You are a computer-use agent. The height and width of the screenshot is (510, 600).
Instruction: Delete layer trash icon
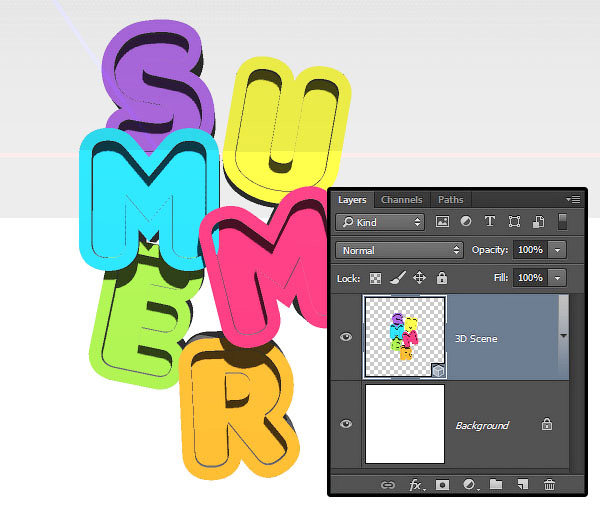point(549,484)
